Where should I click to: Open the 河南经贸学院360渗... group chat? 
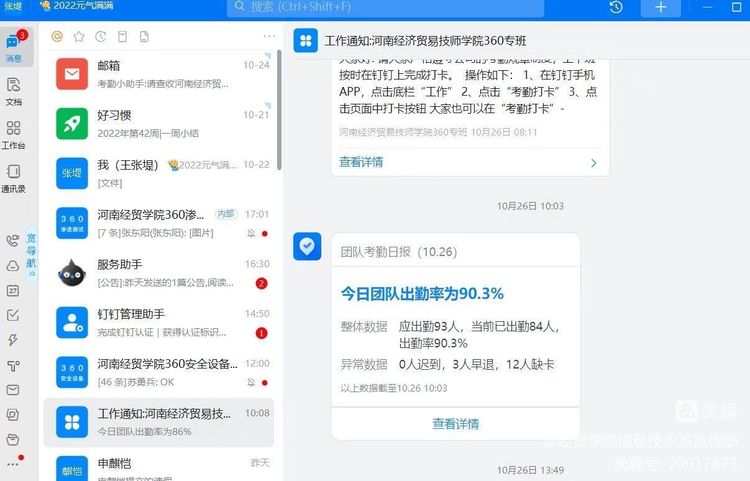click(159, 223)
